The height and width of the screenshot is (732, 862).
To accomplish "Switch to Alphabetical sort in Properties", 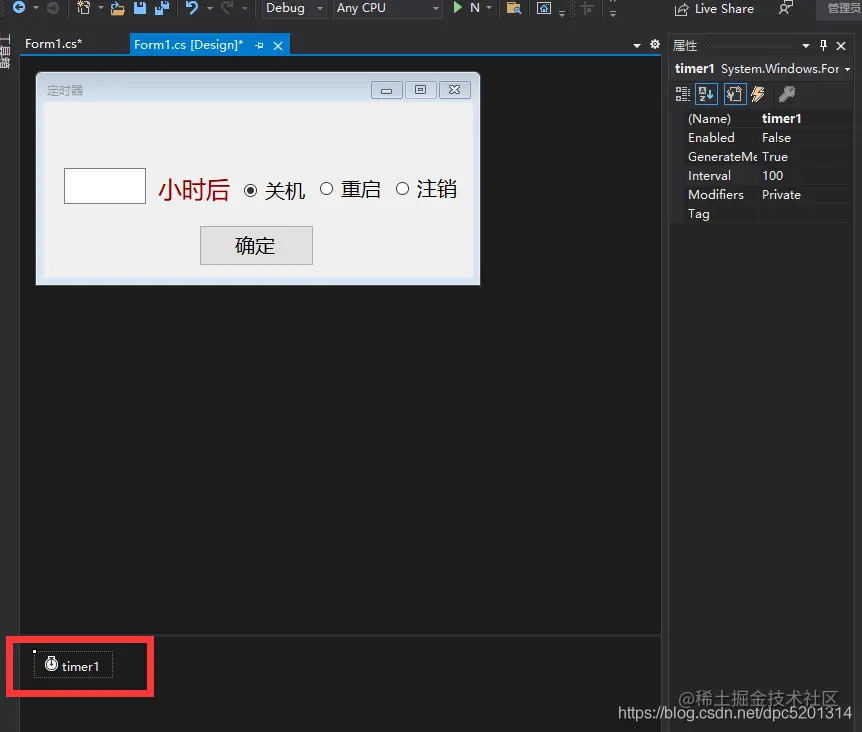I will pyautogui.click(x=706, y=94).
